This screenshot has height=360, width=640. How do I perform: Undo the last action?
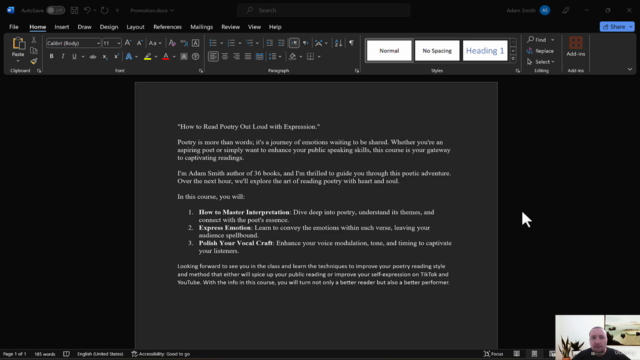[x=87, y=10]
